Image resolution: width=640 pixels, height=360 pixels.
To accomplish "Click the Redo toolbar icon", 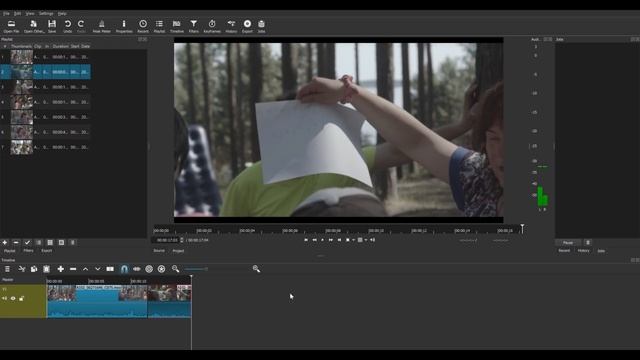I will [x=81, y=27].
